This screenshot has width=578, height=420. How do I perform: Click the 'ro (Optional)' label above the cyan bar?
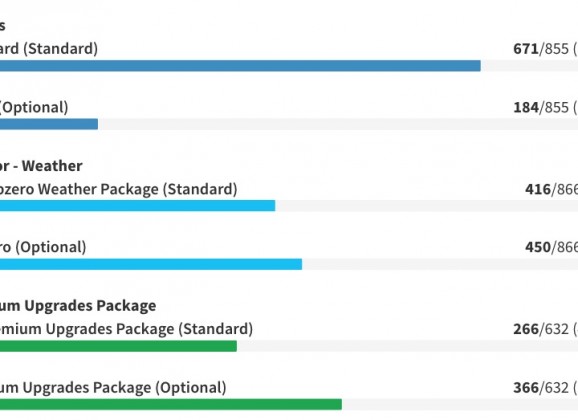[43, 247]
